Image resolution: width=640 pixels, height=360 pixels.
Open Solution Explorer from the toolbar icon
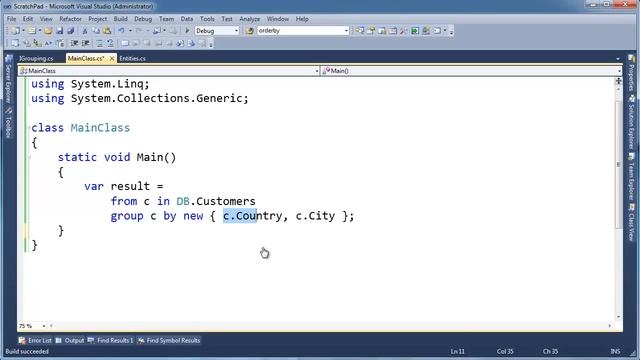[360, 31]
